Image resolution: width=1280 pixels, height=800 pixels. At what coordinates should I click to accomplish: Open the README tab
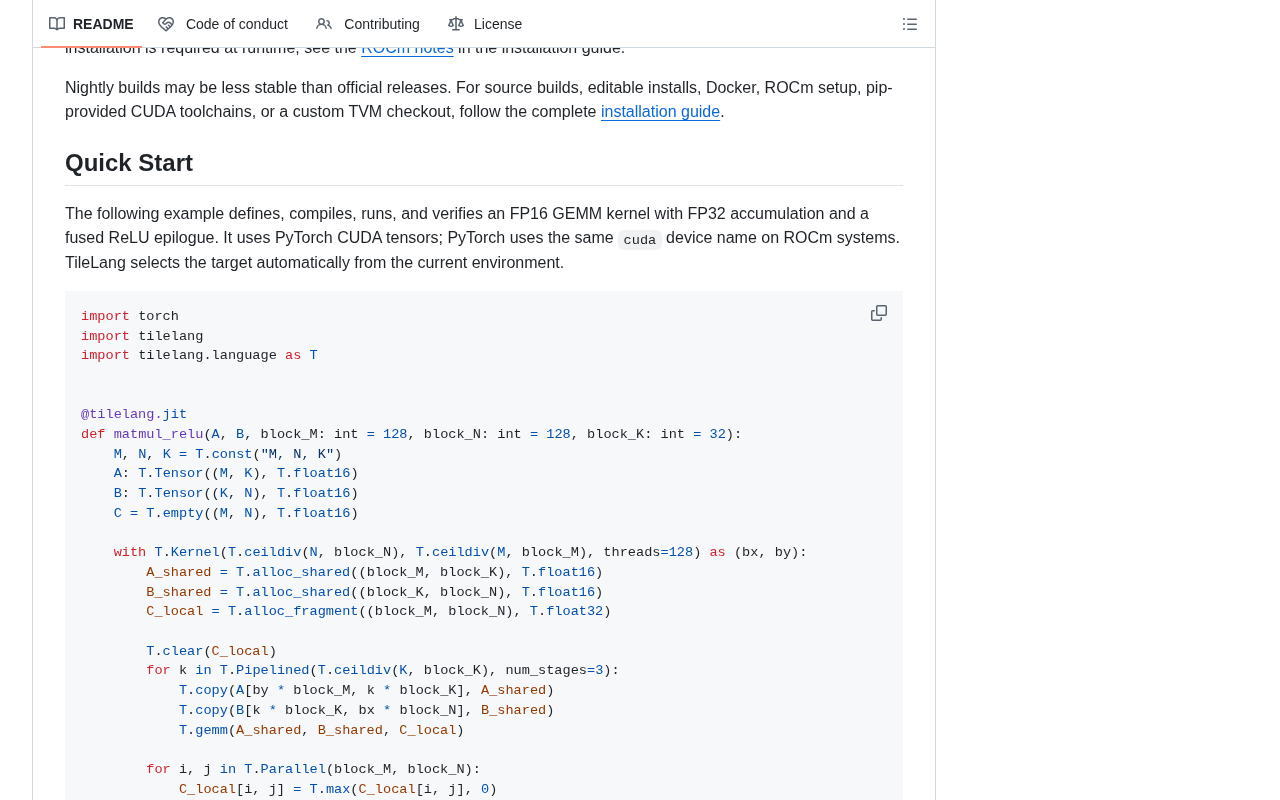[91, 24]
